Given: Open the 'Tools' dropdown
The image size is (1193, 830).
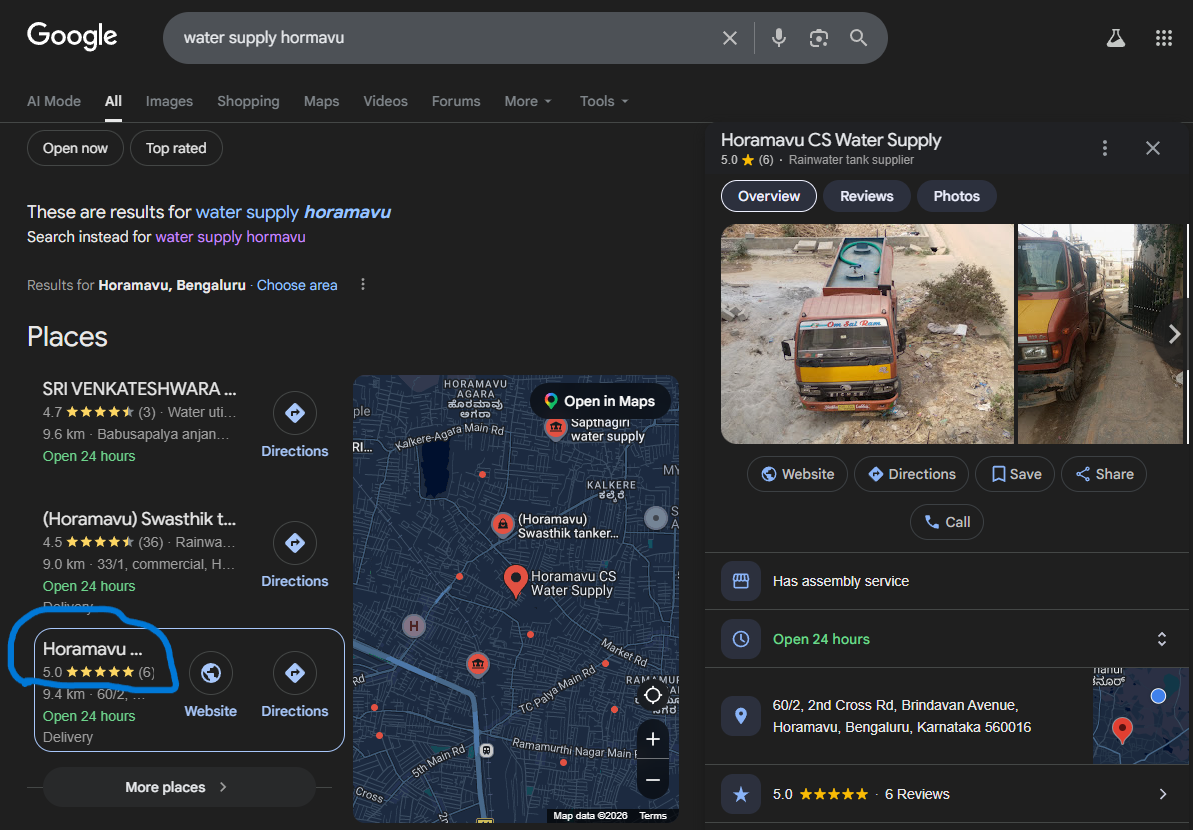Looking at the screenshot, I should coord(604,101).
